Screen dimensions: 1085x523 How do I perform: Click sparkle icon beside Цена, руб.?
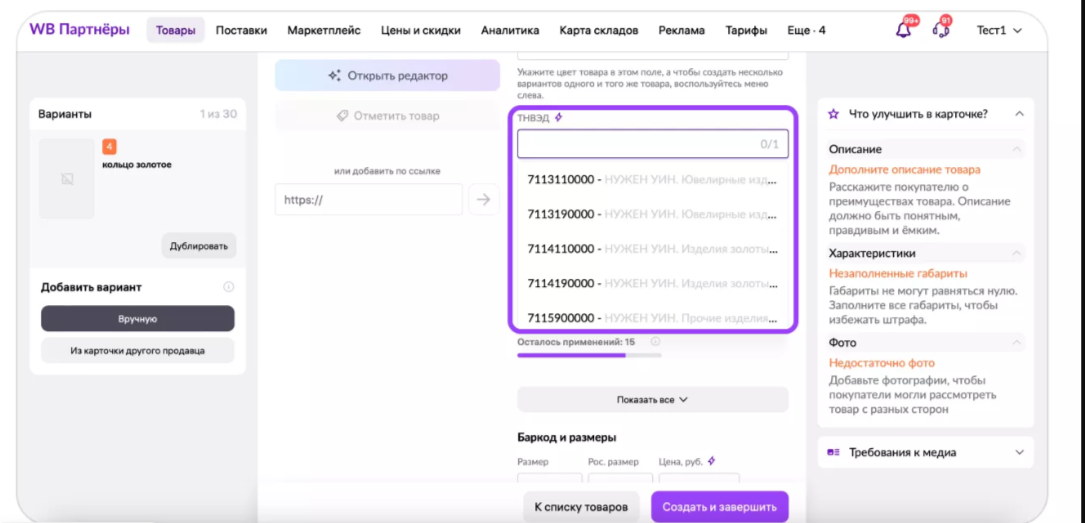711,461
